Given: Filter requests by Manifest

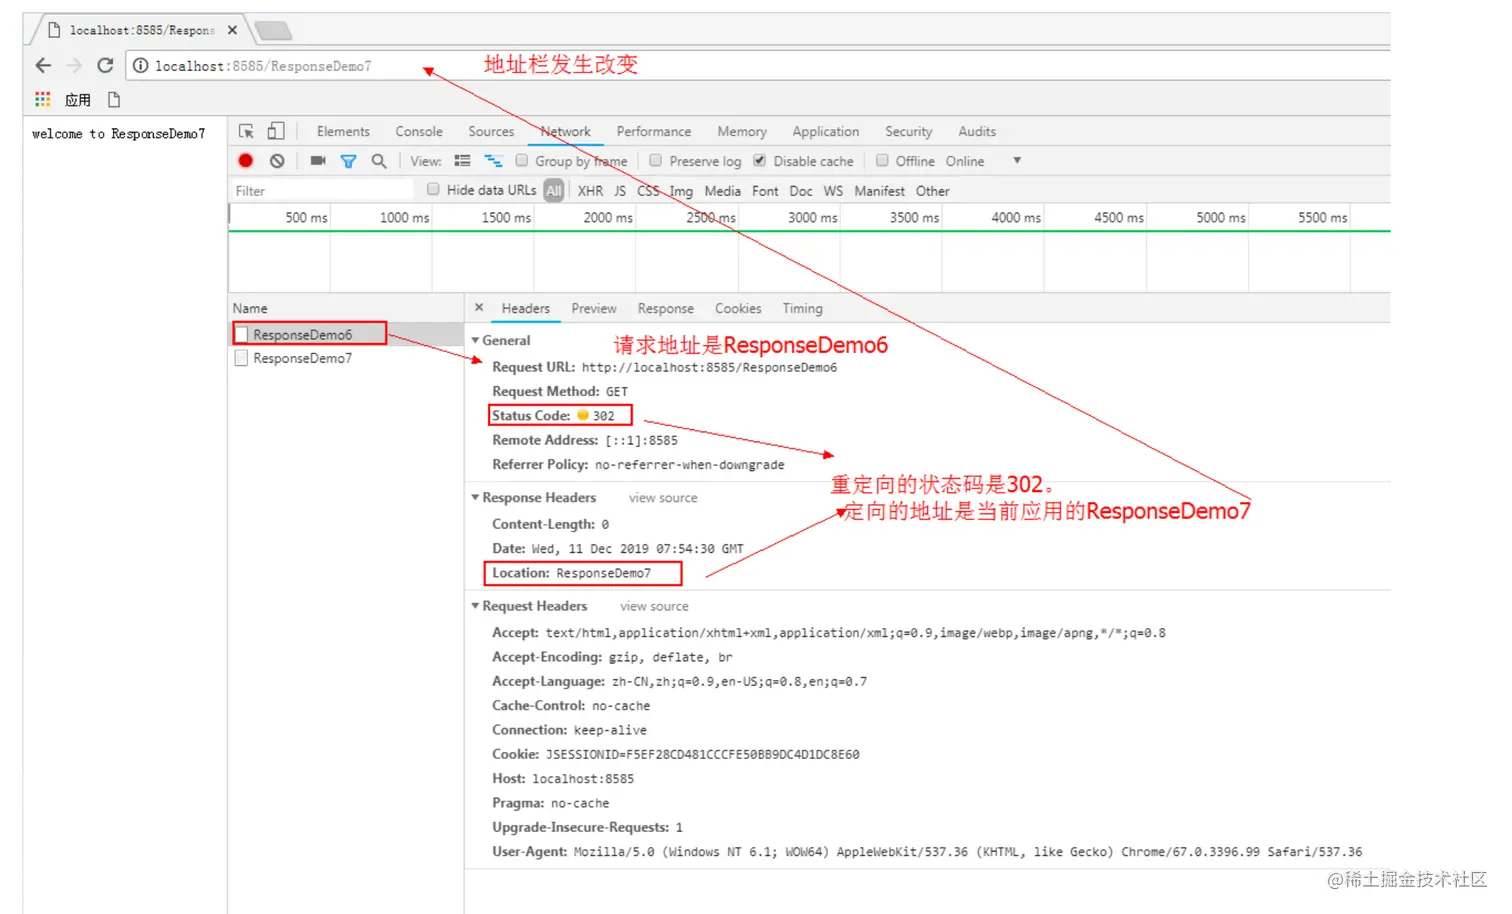Looking at the screenshot, I should (x=879, y=190).
